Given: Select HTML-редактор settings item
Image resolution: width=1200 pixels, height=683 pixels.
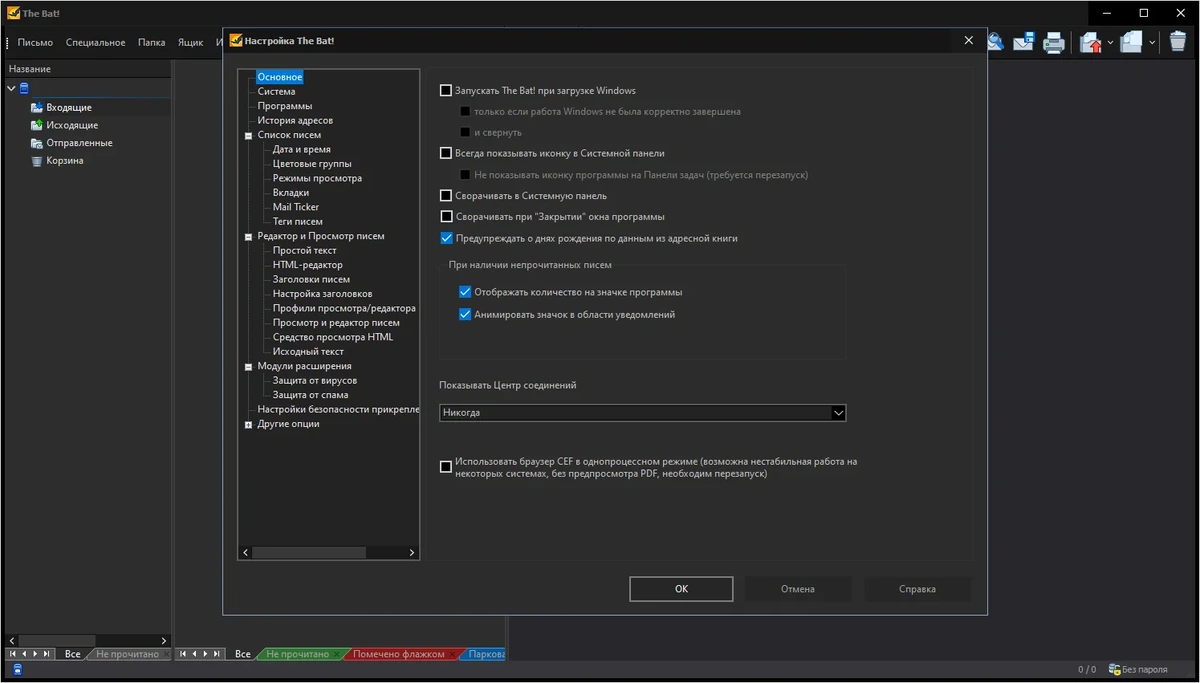Looking at the screenshot, I should [307, 266].
